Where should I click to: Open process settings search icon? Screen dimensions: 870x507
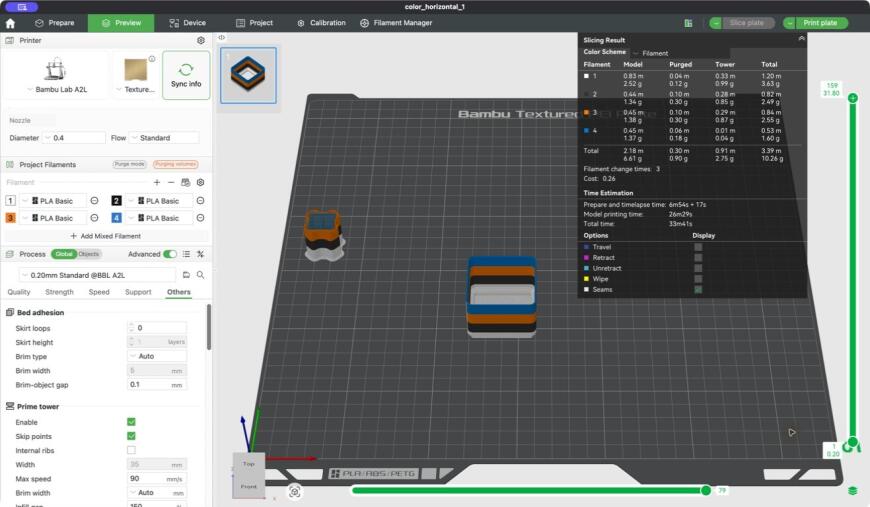(x=200, y=275)
